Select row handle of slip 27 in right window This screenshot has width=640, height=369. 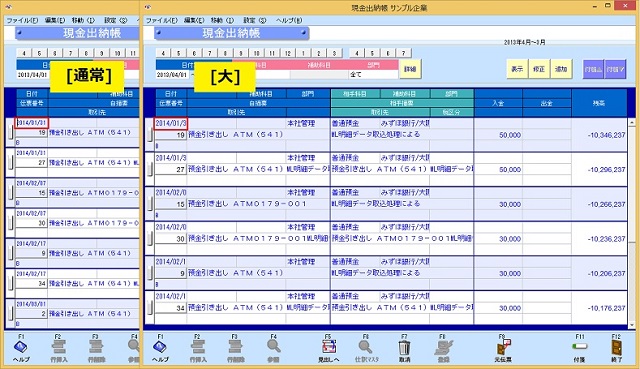pos(150,169)
